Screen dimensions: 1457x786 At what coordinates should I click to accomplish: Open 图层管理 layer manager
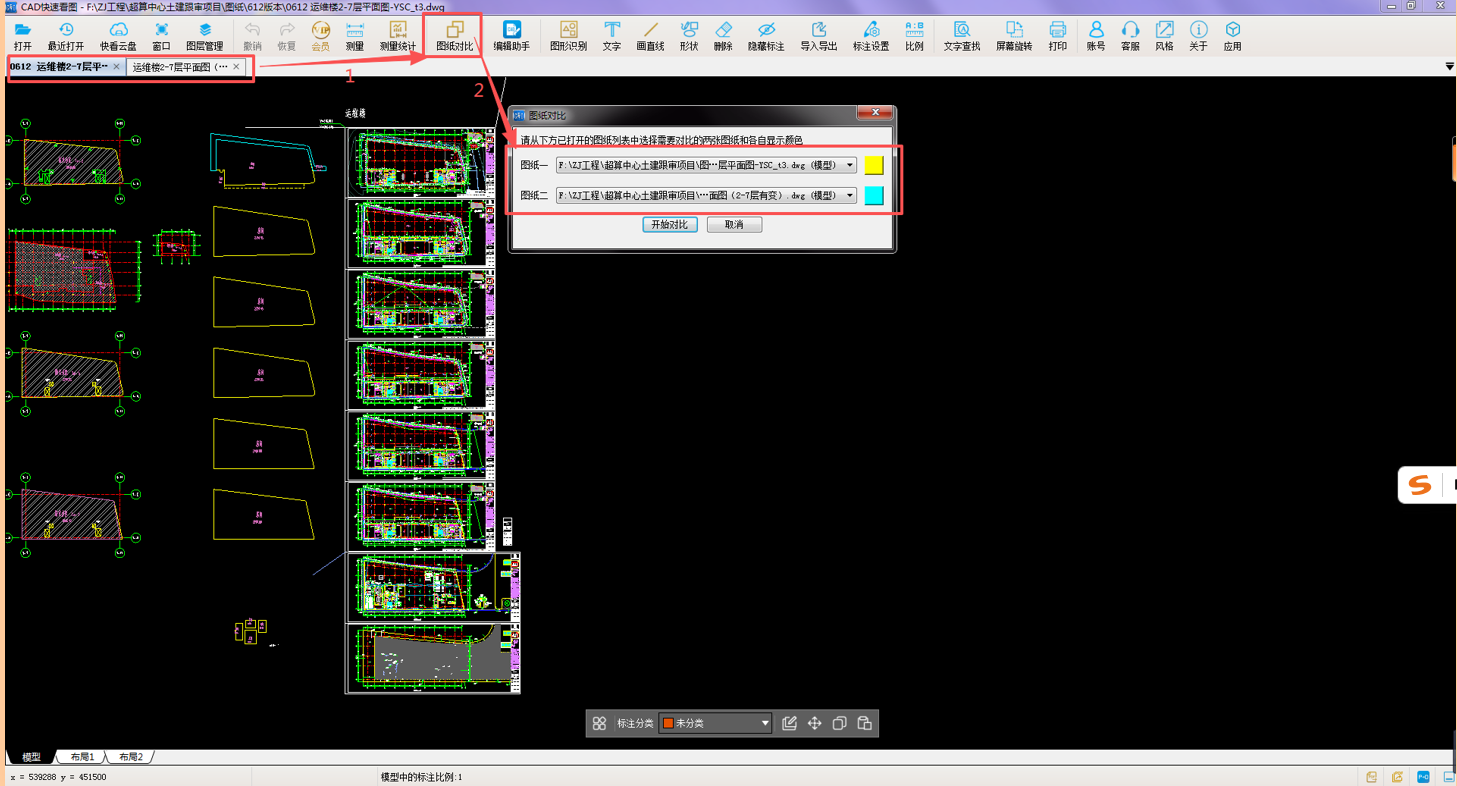click(204, 36)
